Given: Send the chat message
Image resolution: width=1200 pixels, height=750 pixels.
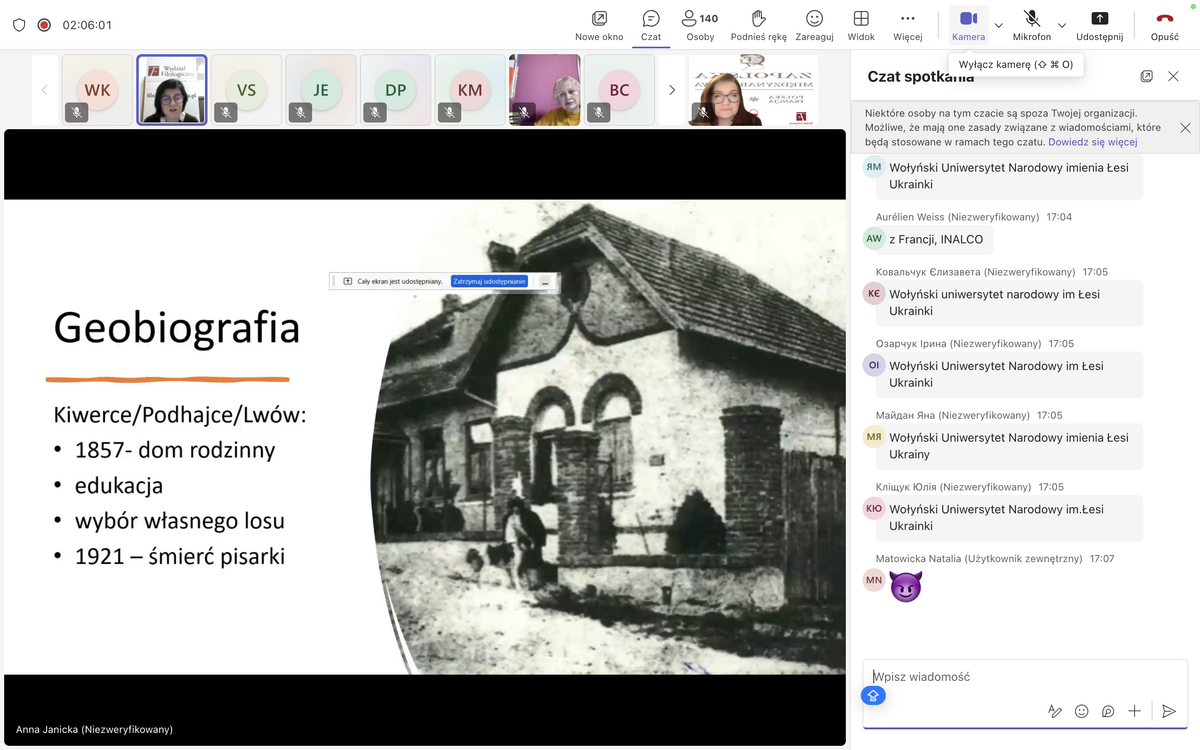Looking at the screenshot, I should point(1168,711).
